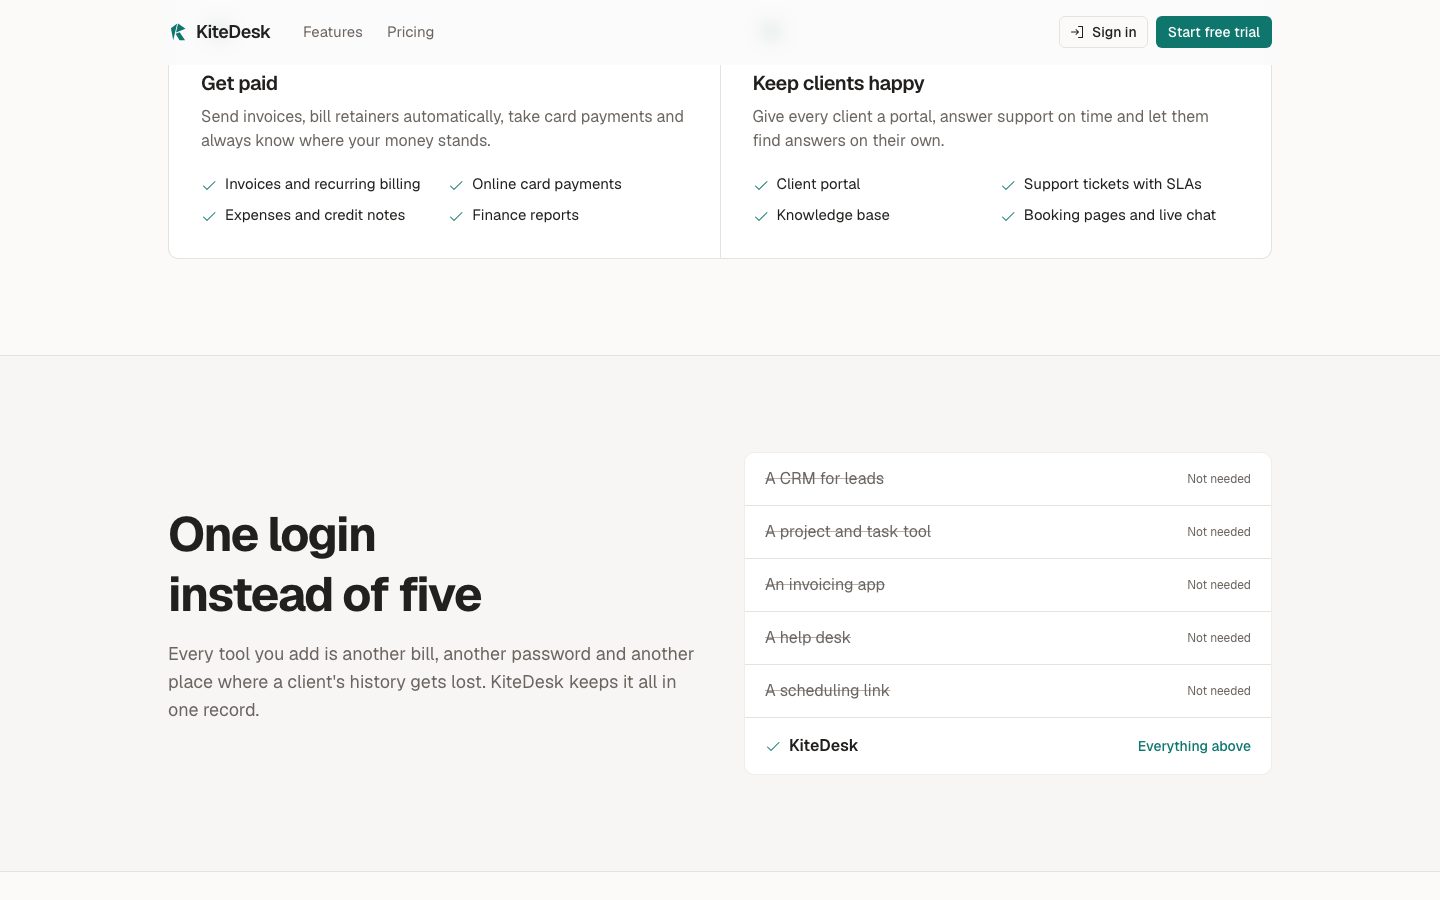The width and height of the screenshot is (1440, 900).
Task: Click the 'One login instead of five' heading
Action: point(325,564)
